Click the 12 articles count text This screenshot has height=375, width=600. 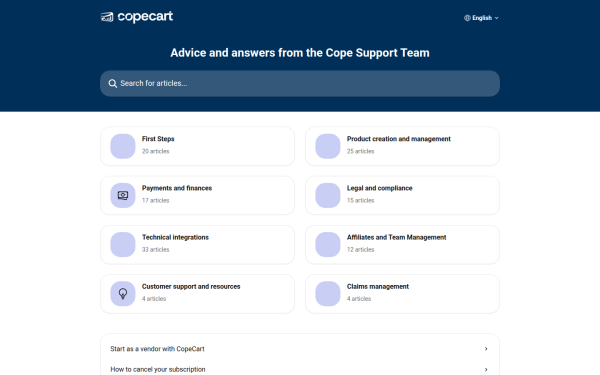pyautogui.click(x=360, y=249)
